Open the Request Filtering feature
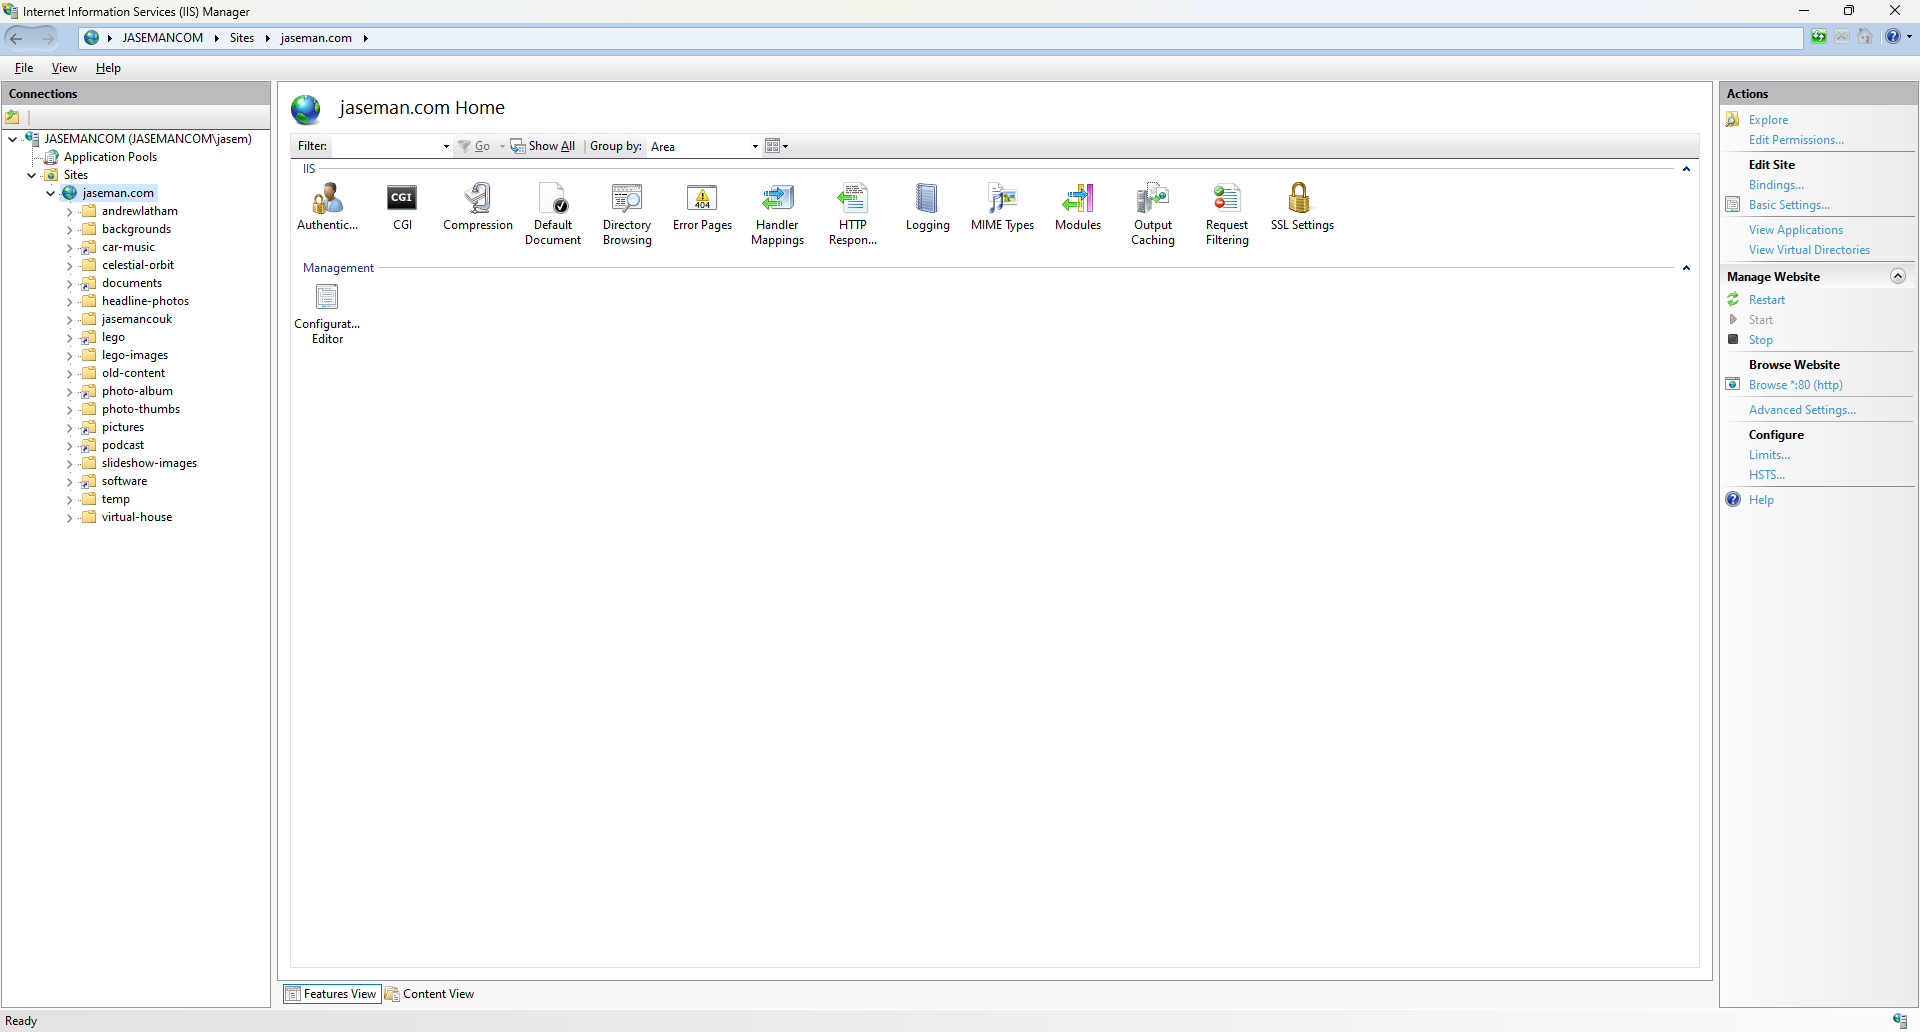Image resolution: width=1920 pixels, height=1032 pixels. tap(1227, 199)
